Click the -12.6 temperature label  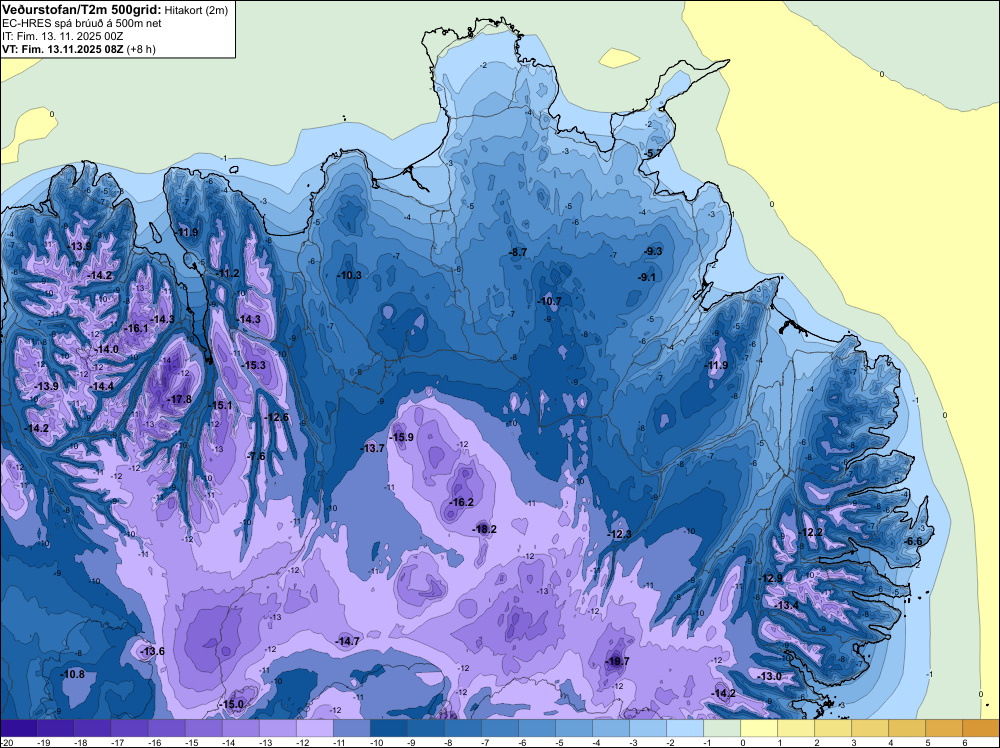click(x=277, y=418)
